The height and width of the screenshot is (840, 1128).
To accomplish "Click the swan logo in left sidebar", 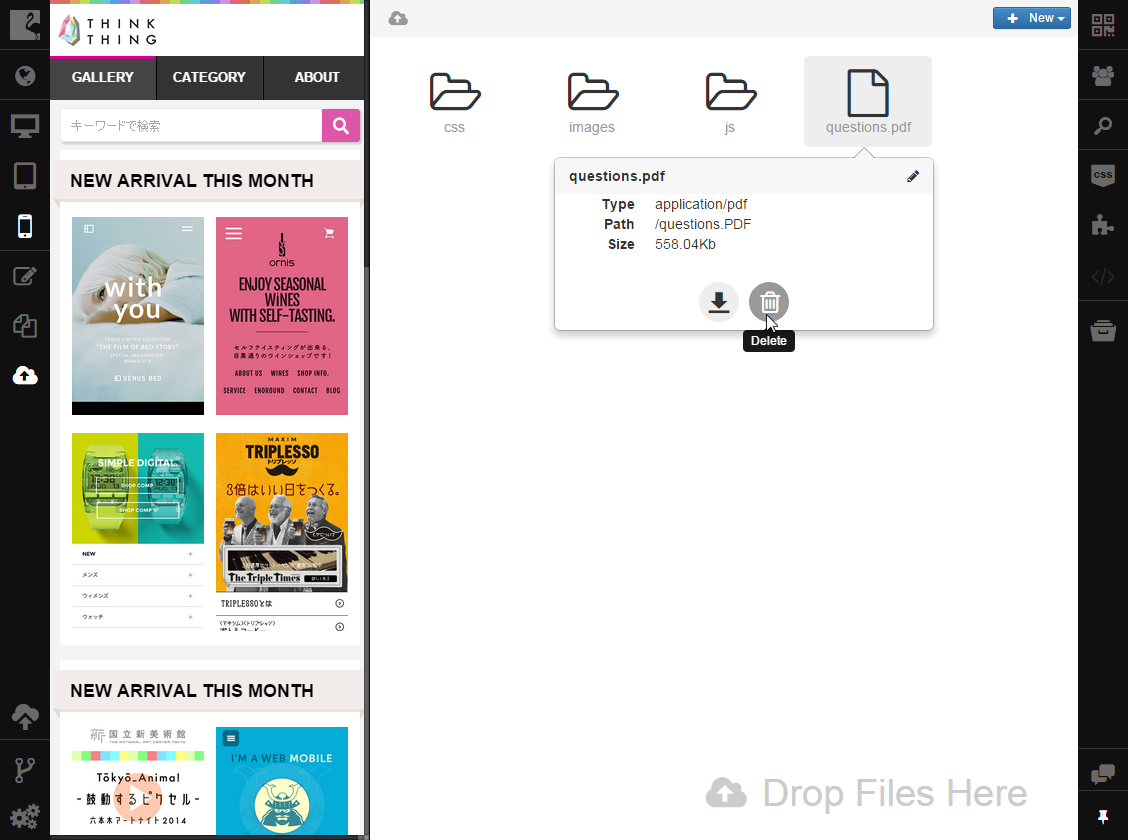I will (24, 24).
